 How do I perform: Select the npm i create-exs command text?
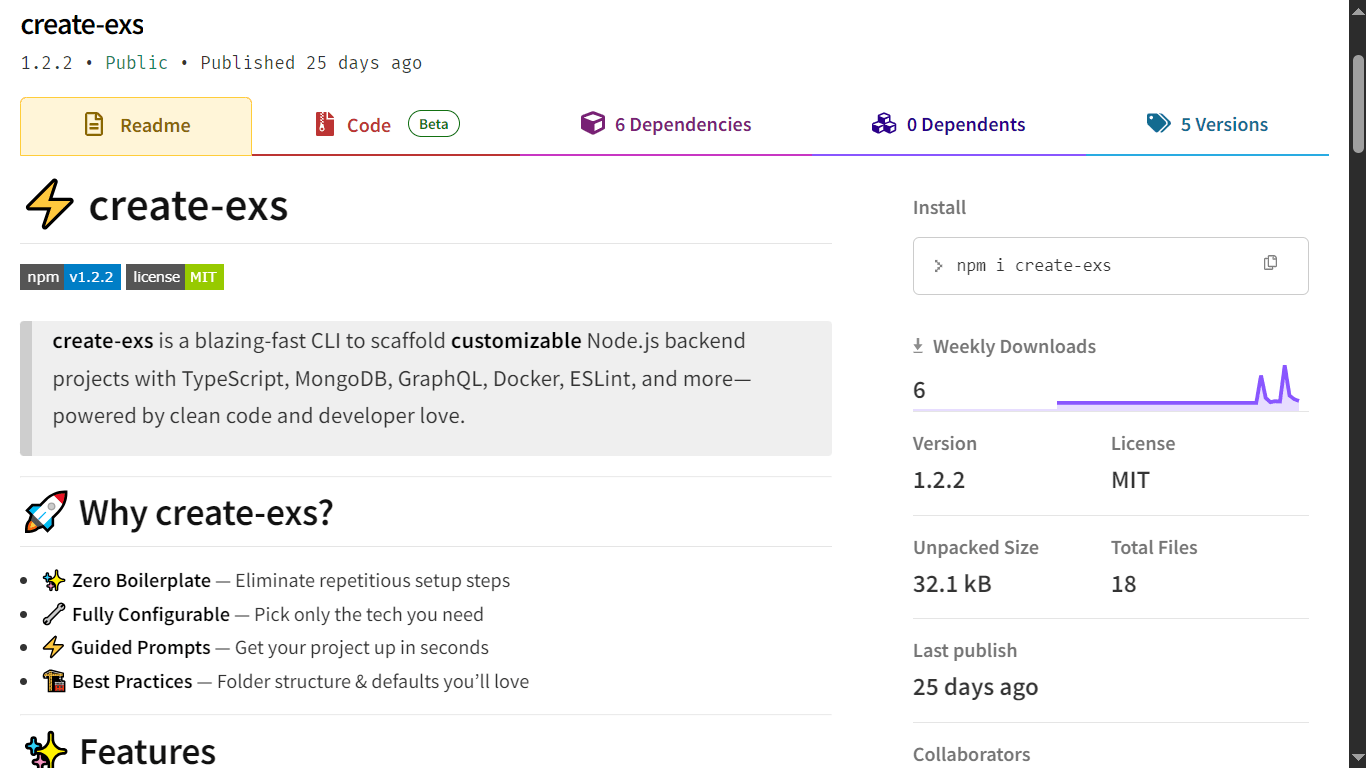[1034, 266]
